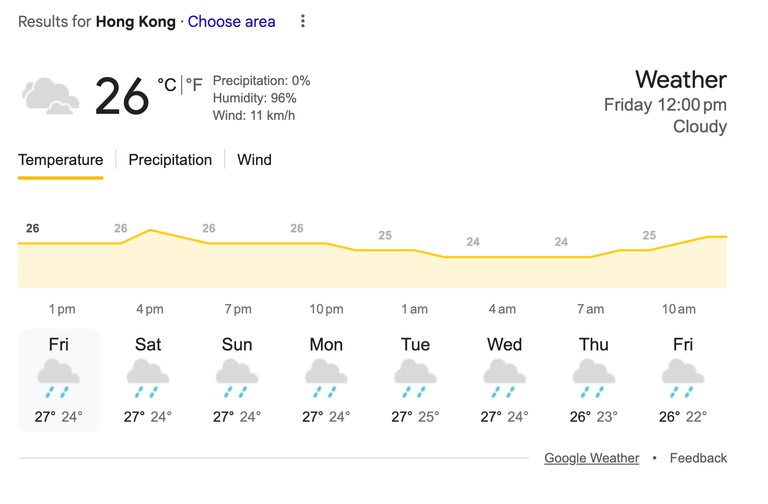
Task: Open the Google Weather link
Action: (x=592, y=458)
